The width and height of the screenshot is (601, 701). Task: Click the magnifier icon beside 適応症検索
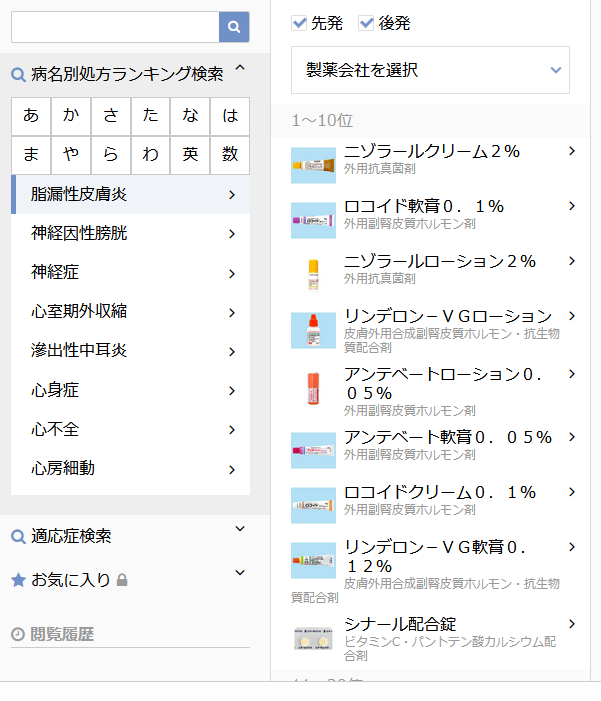[x=18, y=536]
